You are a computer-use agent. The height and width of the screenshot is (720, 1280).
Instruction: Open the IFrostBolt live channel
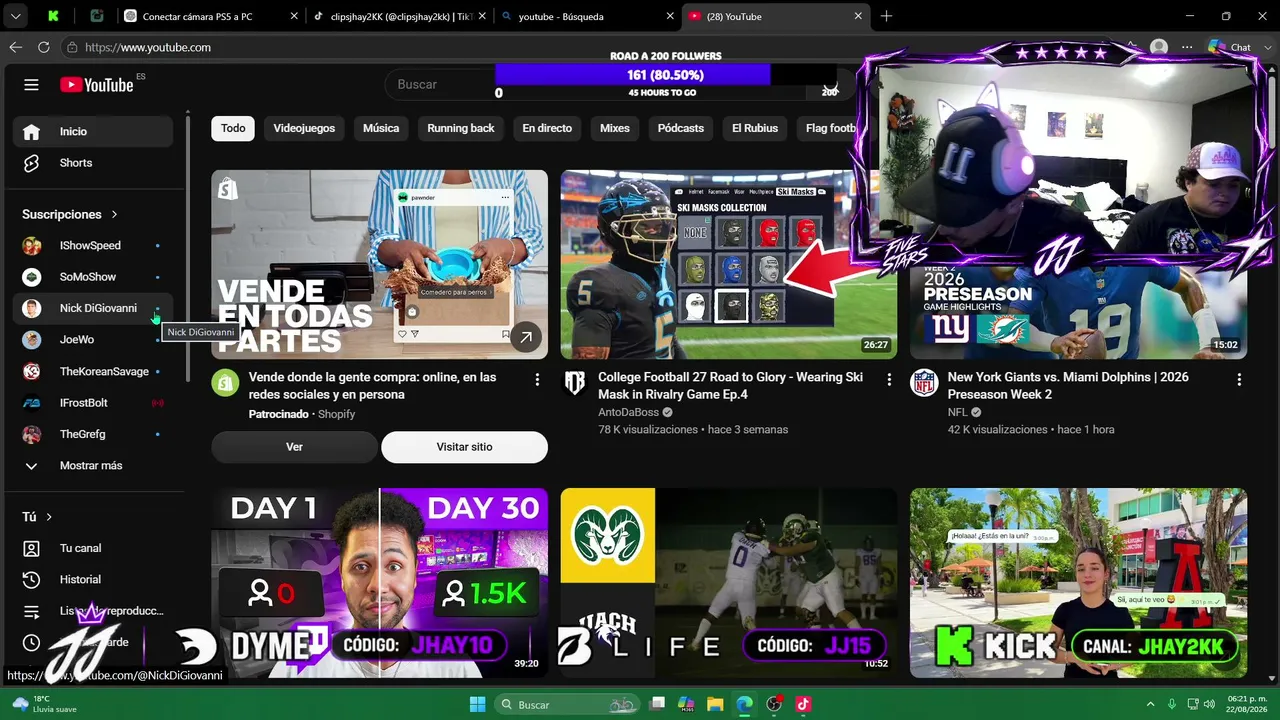pyautogui.click(x=93, y=403)
